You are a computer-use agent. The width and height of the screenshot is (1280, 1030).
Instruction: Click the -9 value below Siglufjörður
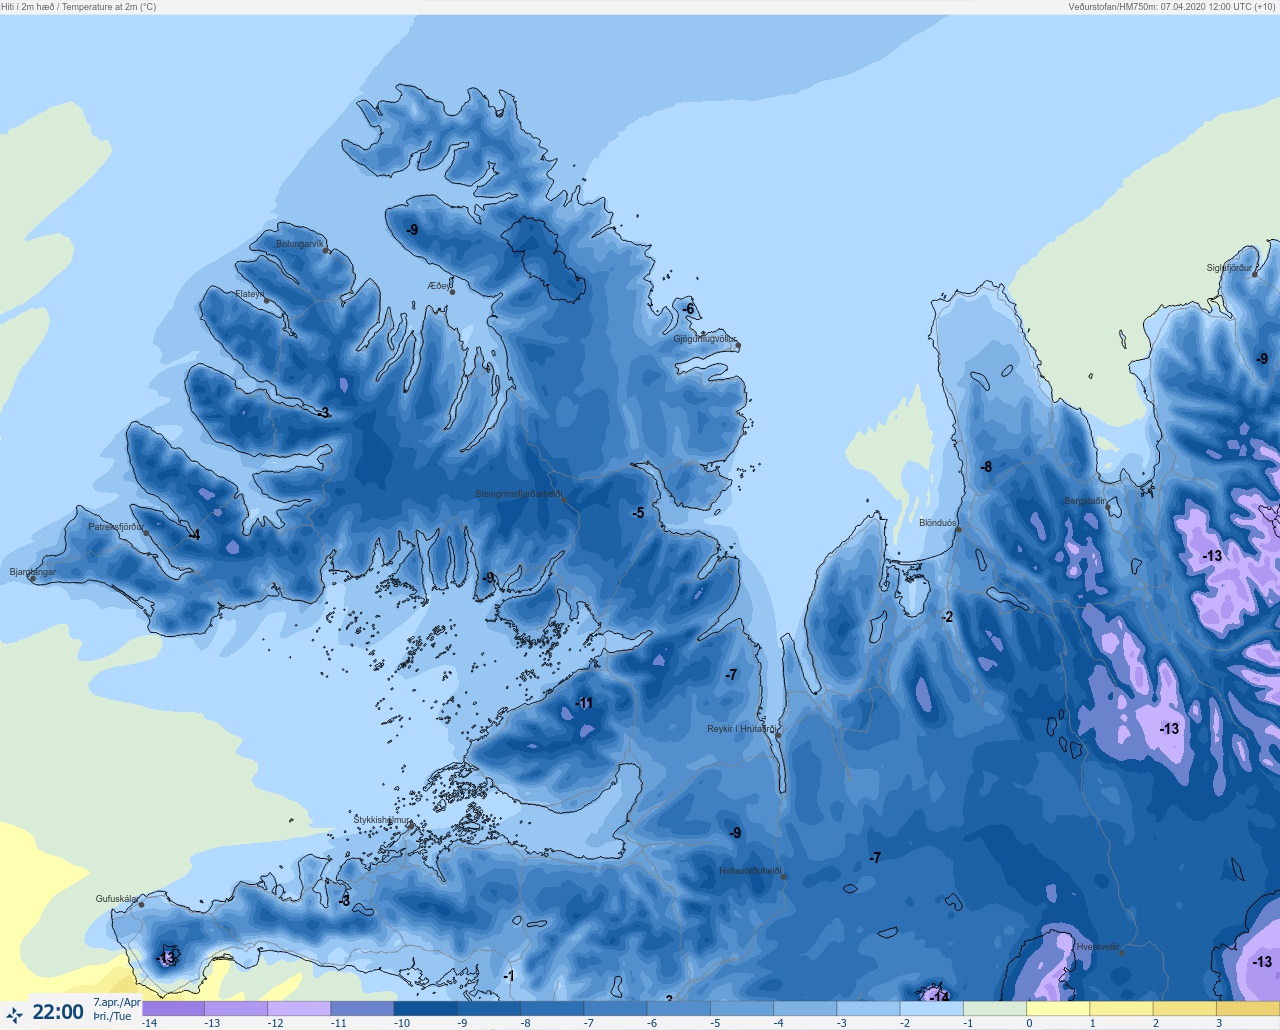[1262, 359]
